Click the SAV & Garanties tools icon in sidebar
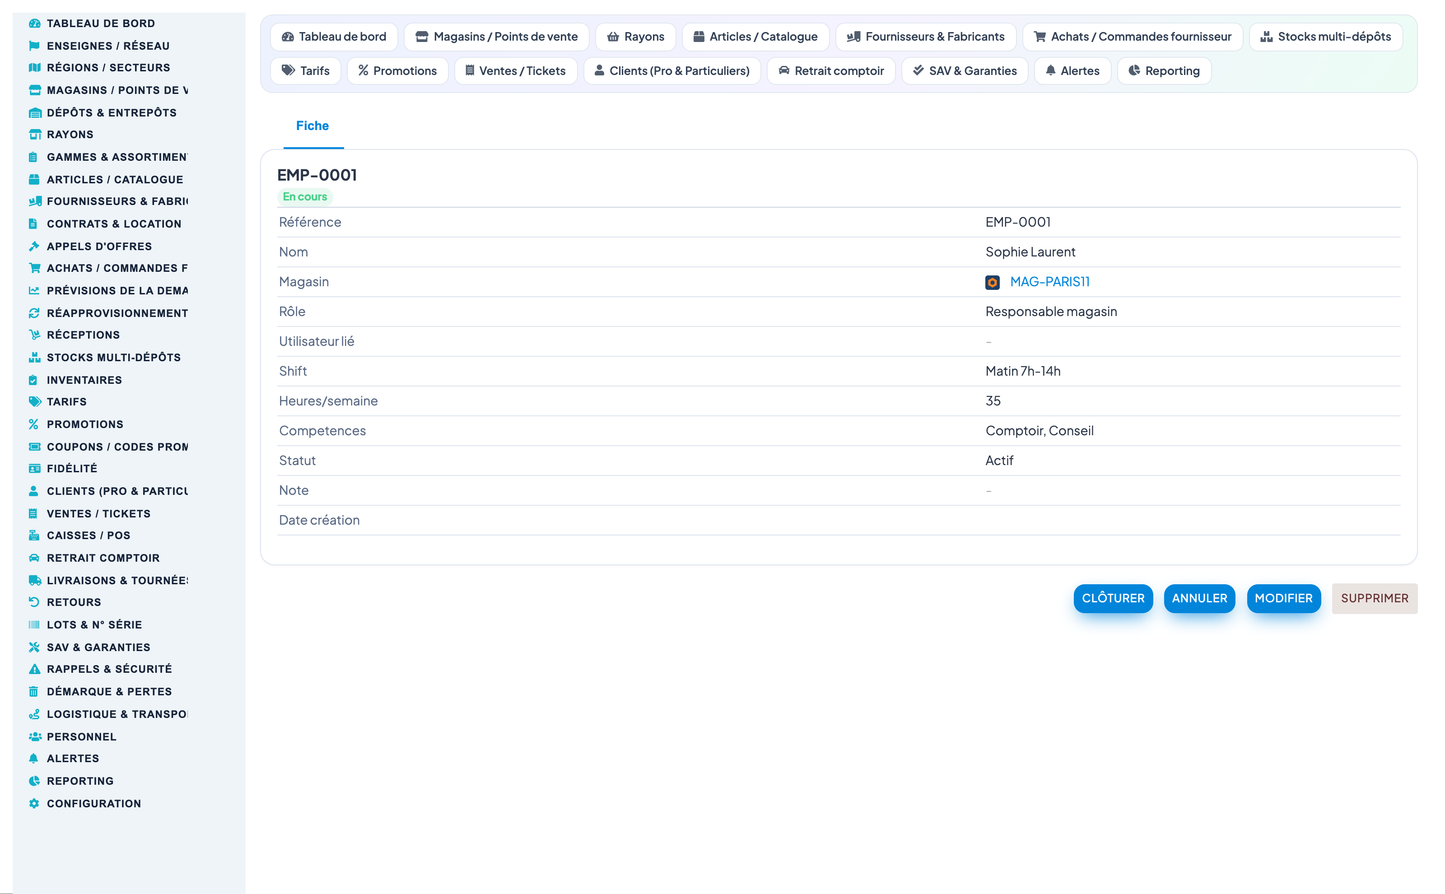The width and height of the screenshot is (1445, 894). coord(34,648)
